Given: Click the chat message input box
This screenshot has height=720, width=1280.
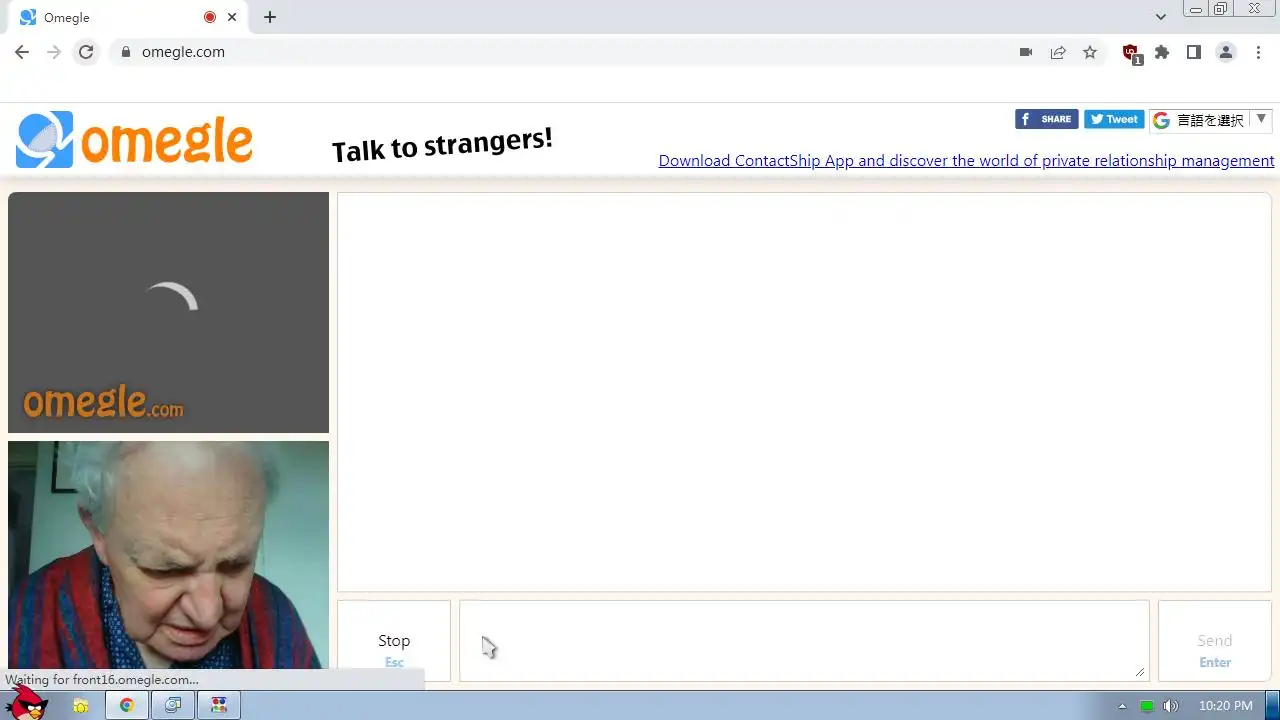Looking at the screenshot, I should pos(803,640).
